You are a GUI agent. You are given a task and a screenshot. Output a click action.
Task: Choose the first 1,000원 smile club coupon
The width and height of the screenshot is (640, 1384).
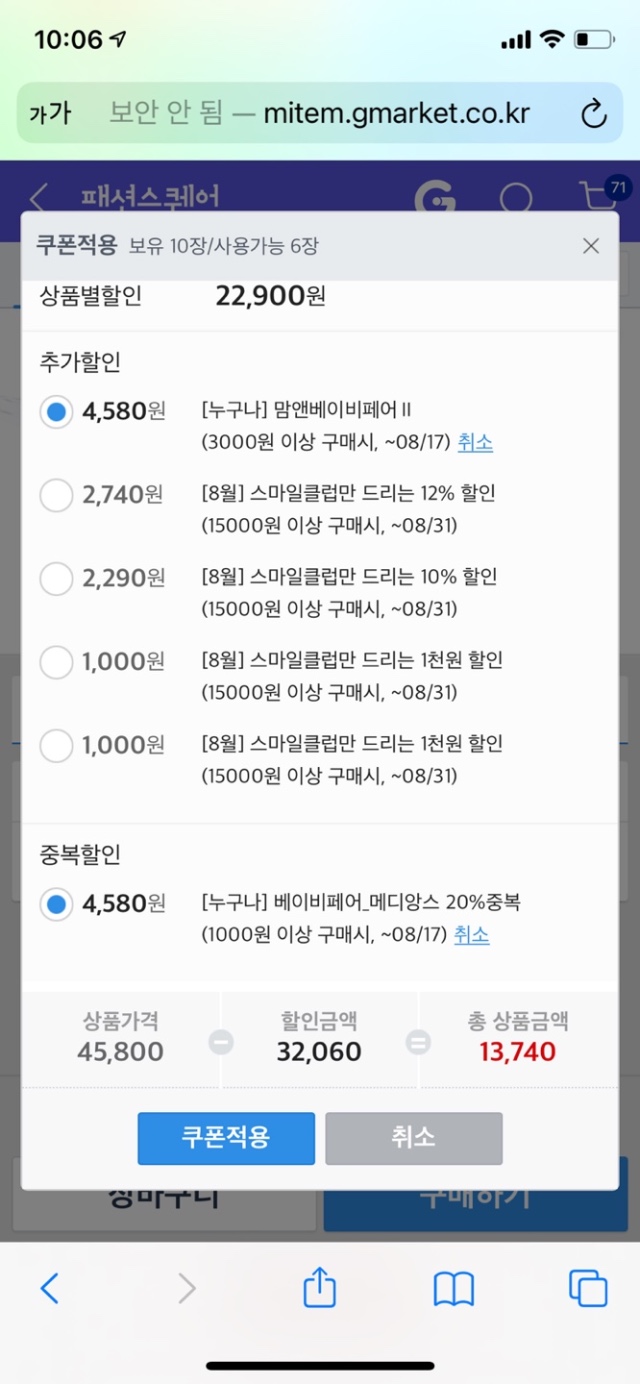pos(57,661)
